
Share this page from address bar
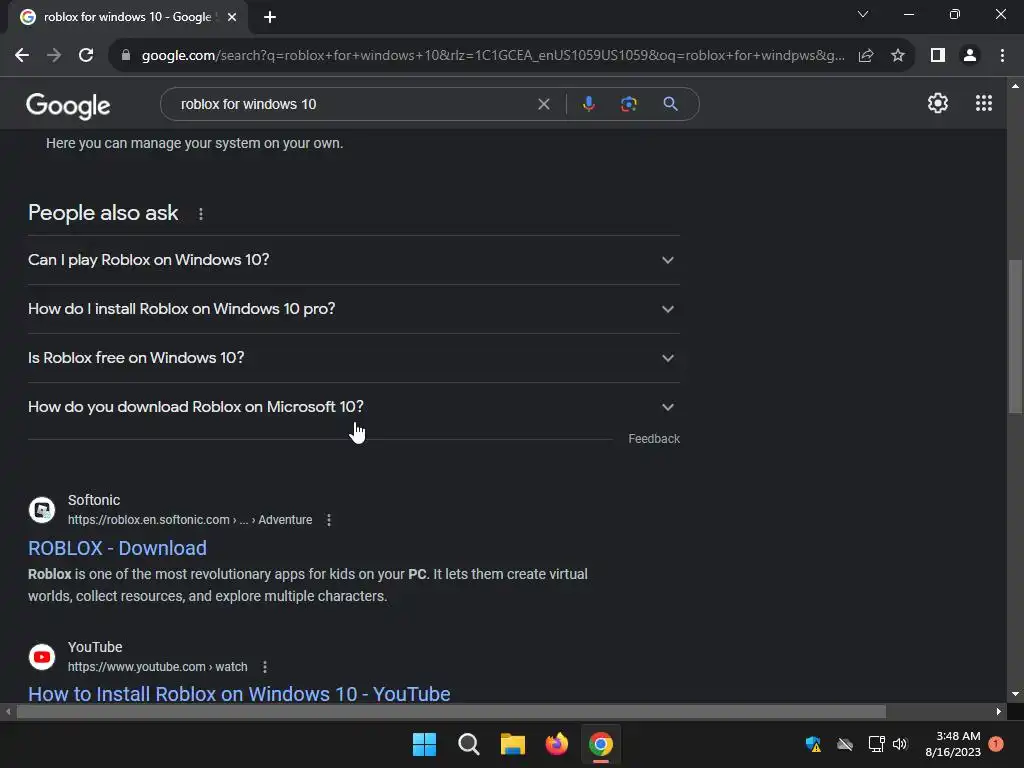click(x=866, y=56)
